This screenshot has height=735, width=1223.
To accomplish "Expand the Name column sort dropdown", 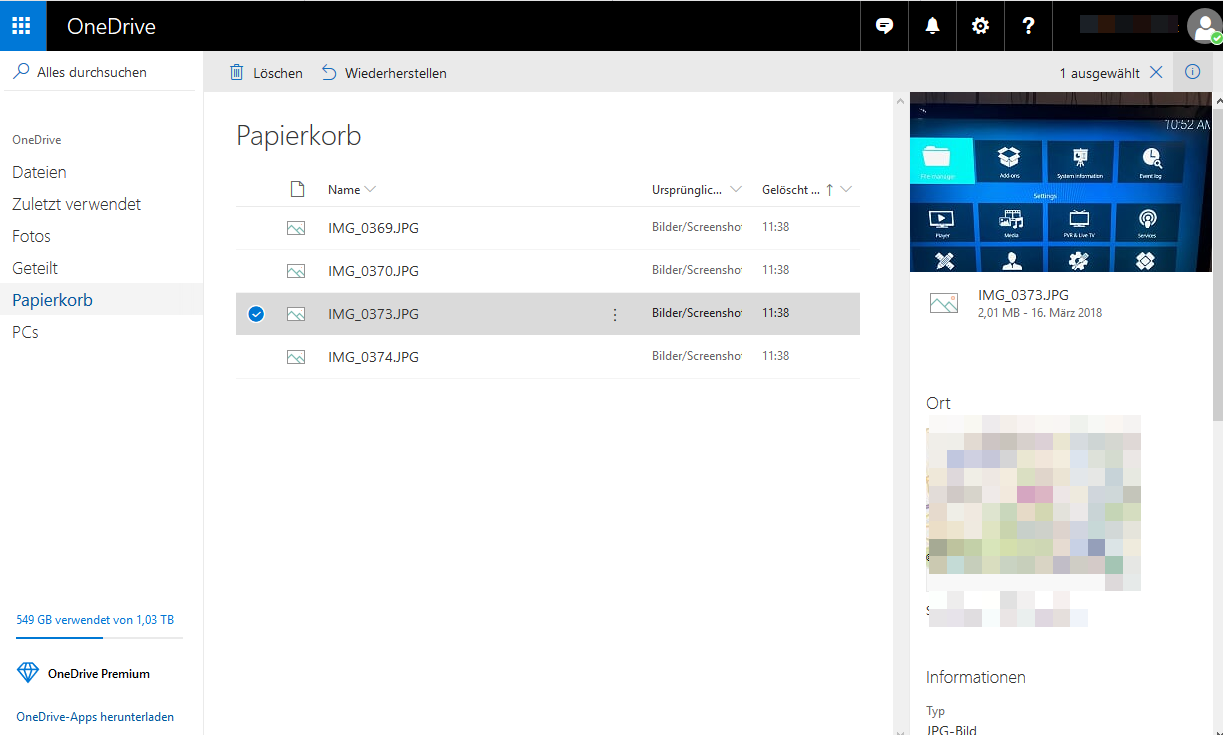I will pyautogui.click(x=371, y=190).
